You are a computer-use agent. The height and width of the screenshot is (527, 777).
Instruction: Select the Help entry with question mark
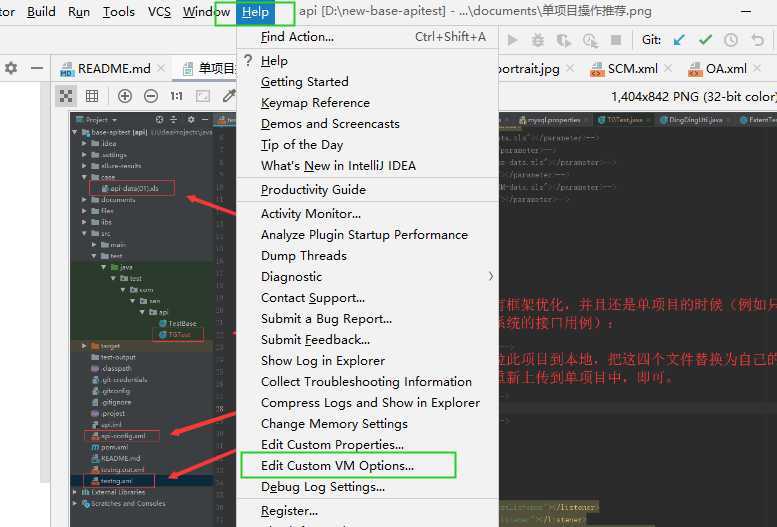click(368, 61)
